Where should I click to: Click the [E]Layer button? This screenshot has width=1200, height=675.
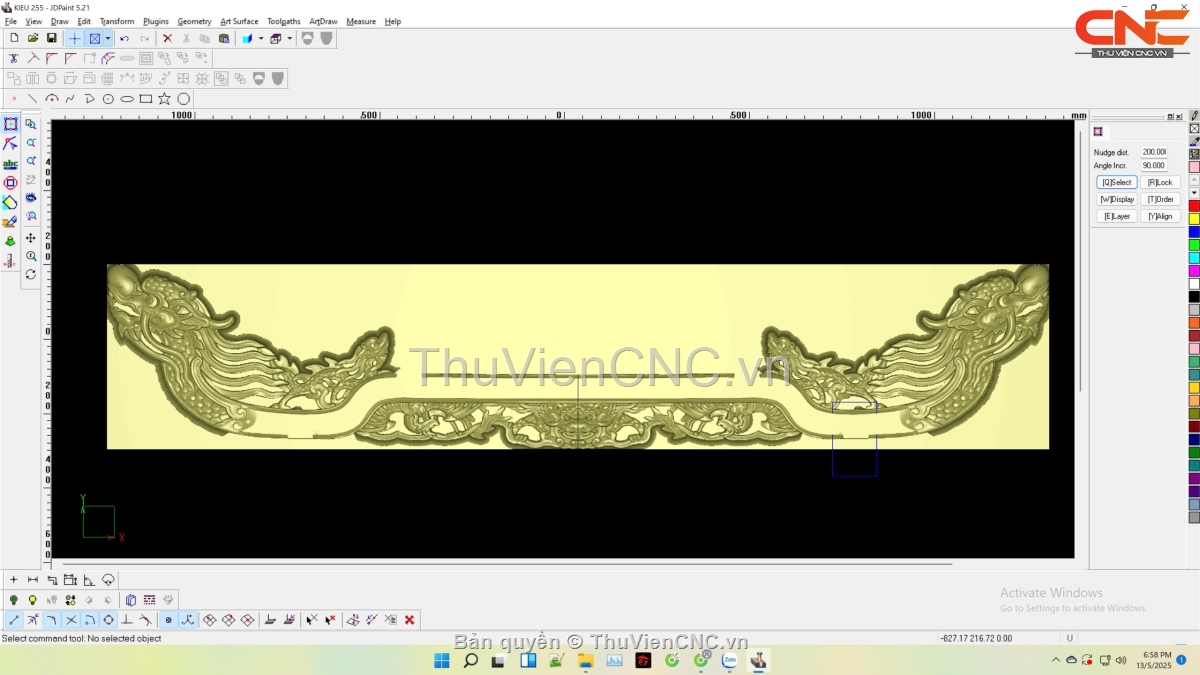pos(1117,216)
